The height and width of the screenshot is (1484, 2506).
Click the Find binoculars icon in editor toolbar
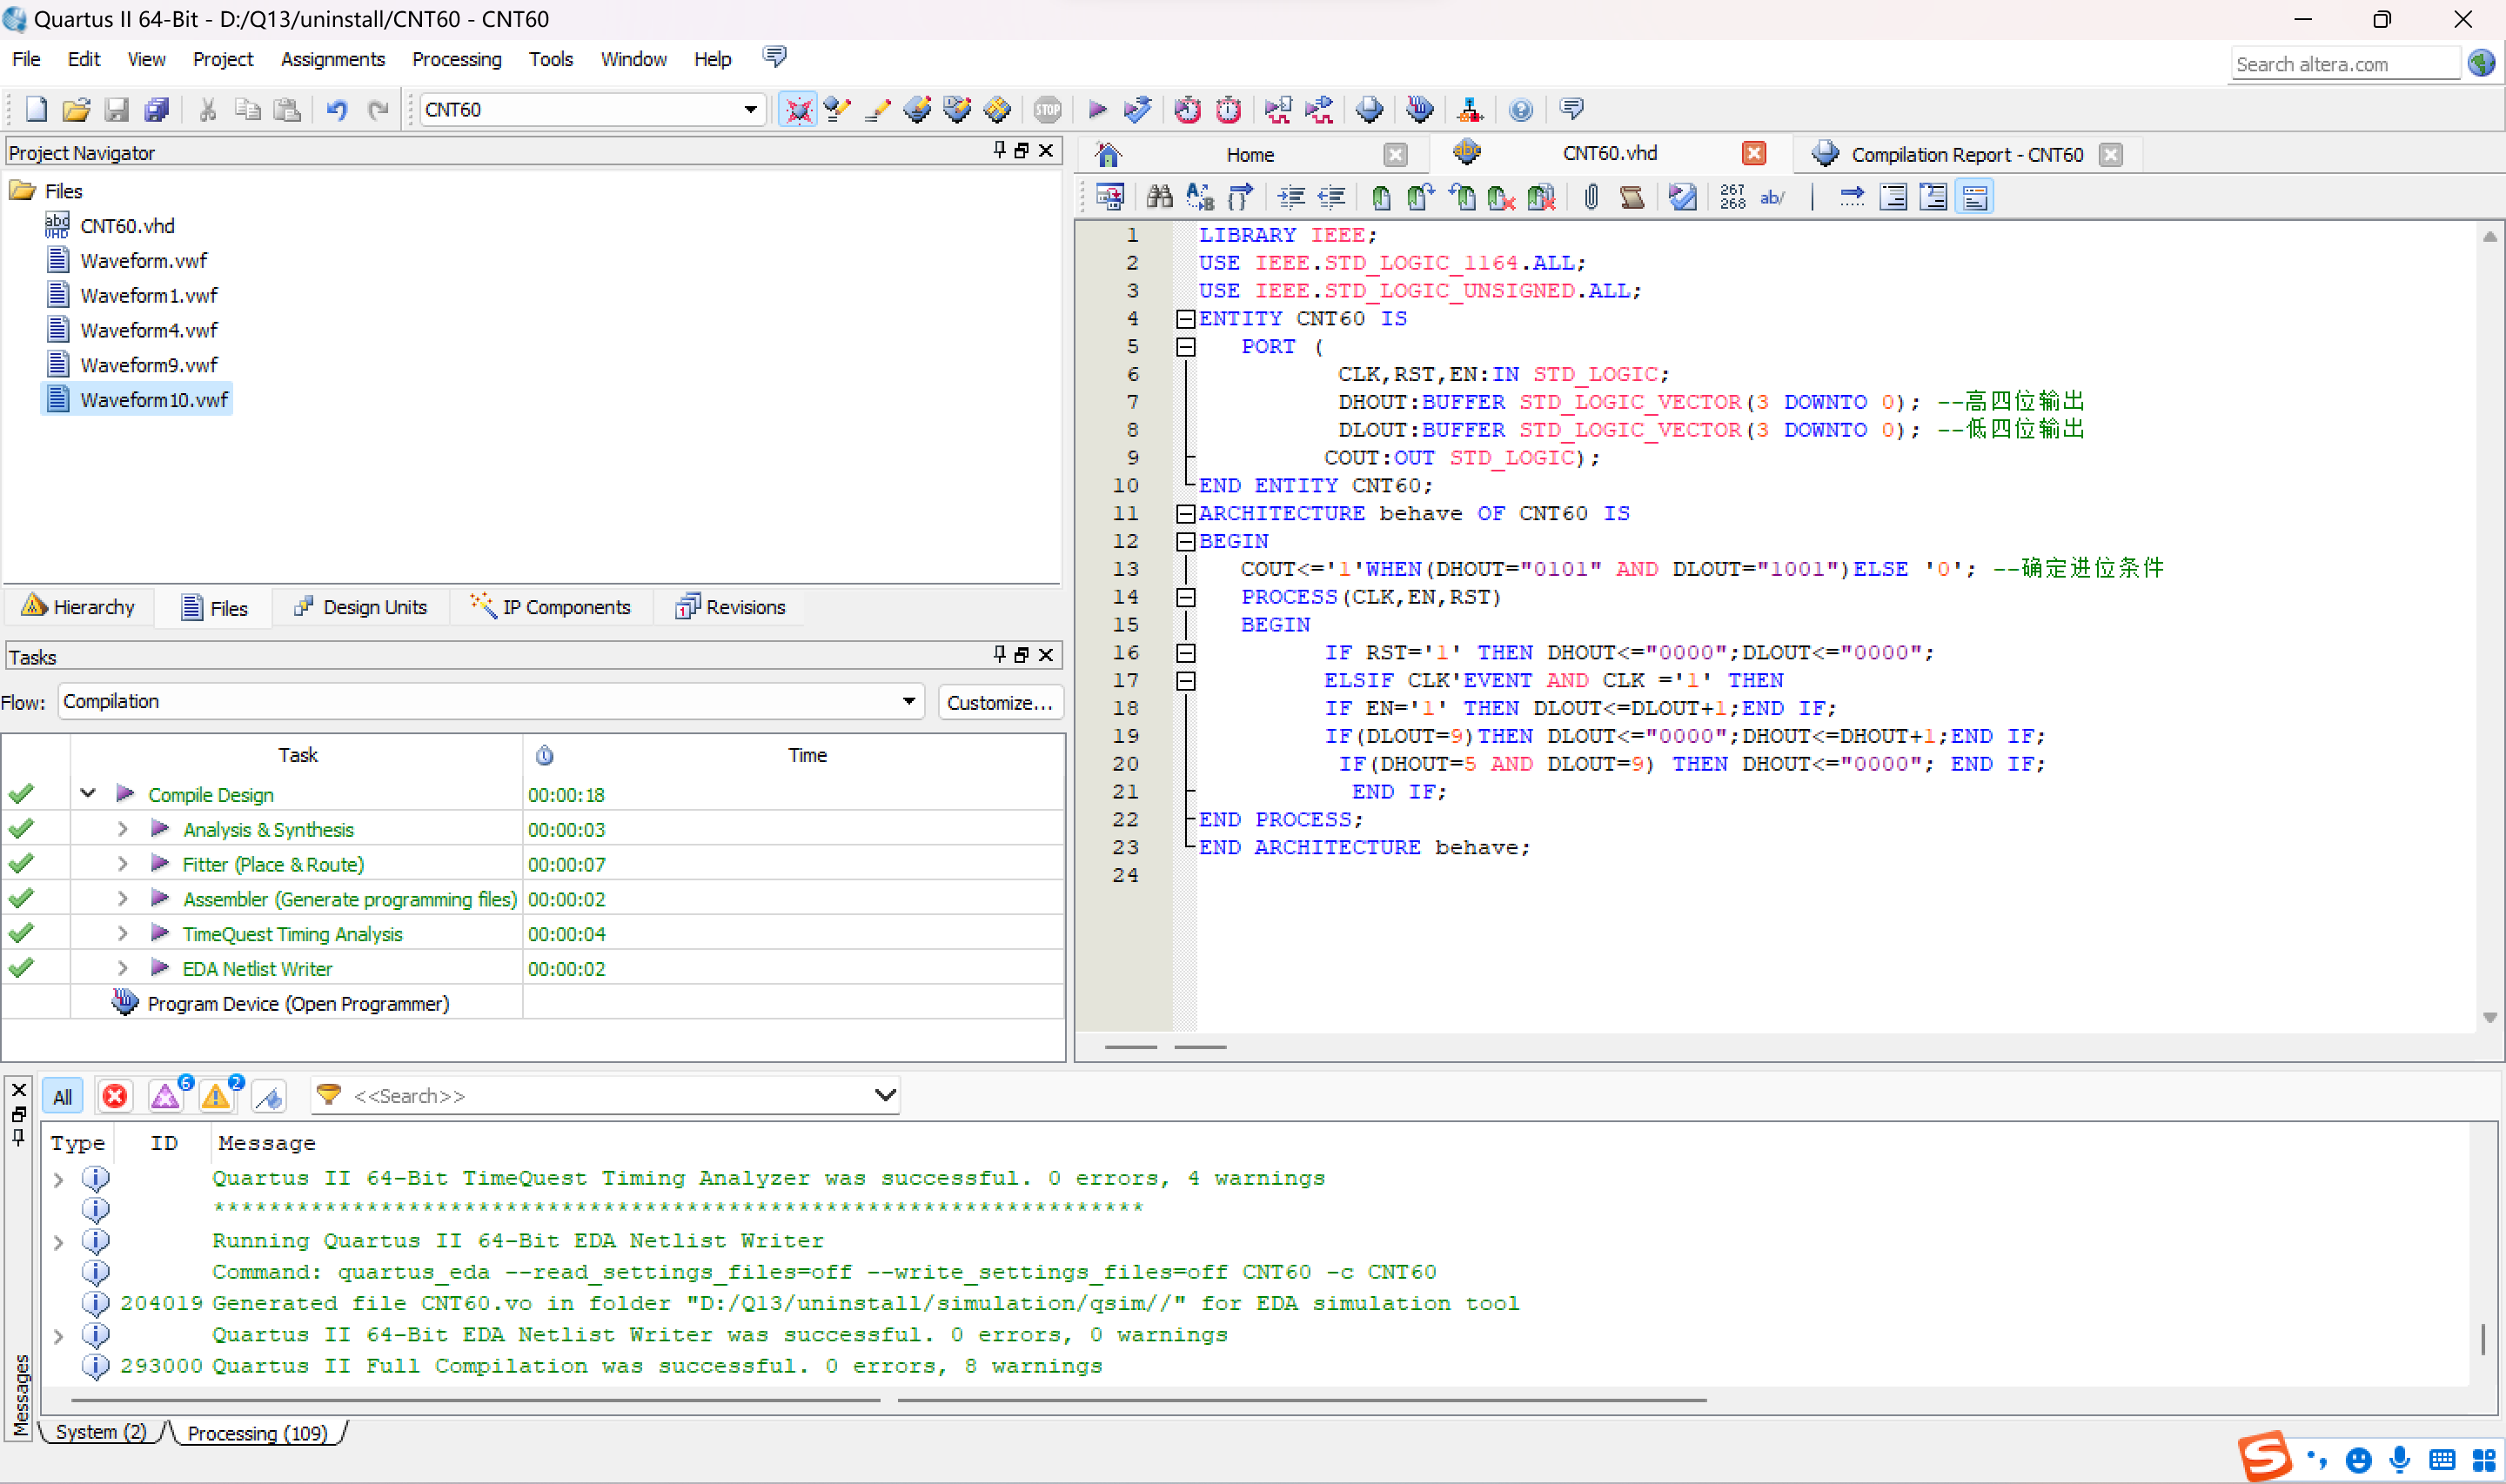coord(1159,197)
